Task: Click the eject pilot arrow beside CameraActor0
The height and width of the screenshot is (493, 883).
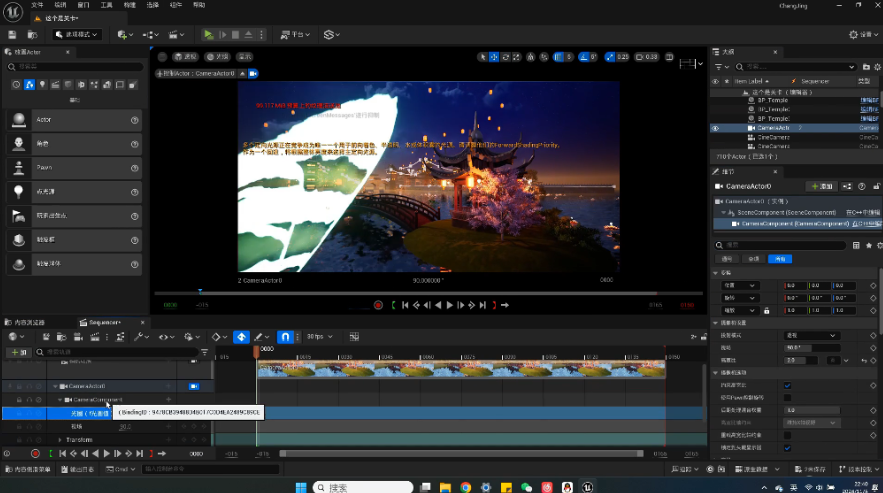Action: 242,74
